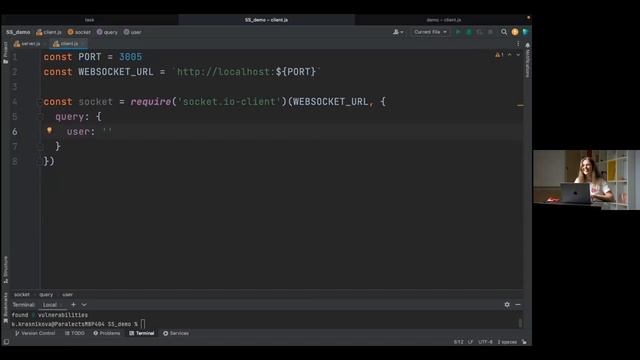The image size is (640, 360).
Task: Click client.js in the navigation bar
Action: [49, 32]
